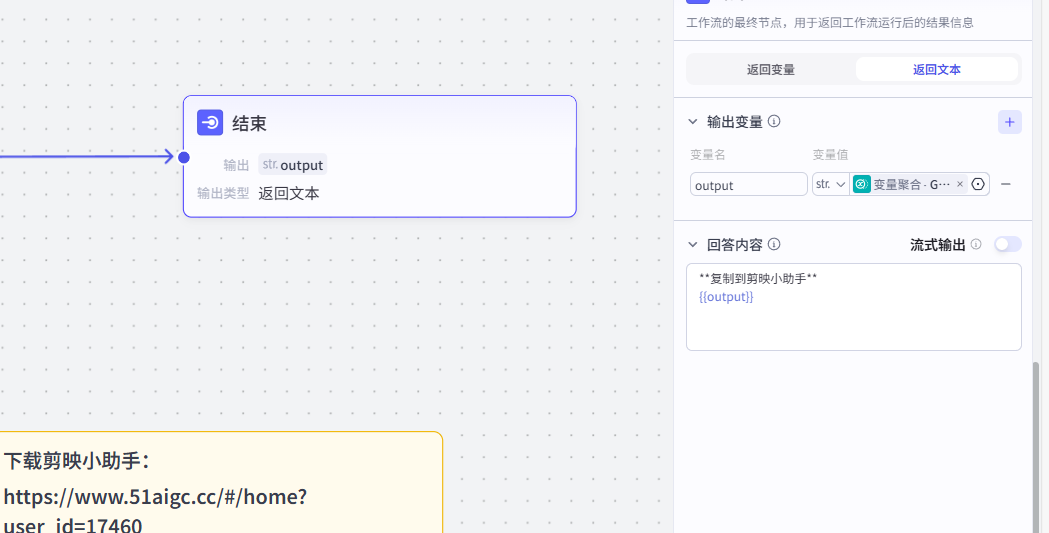Click the 结束 node input connection dot
1049x533 pixels.
184,157
